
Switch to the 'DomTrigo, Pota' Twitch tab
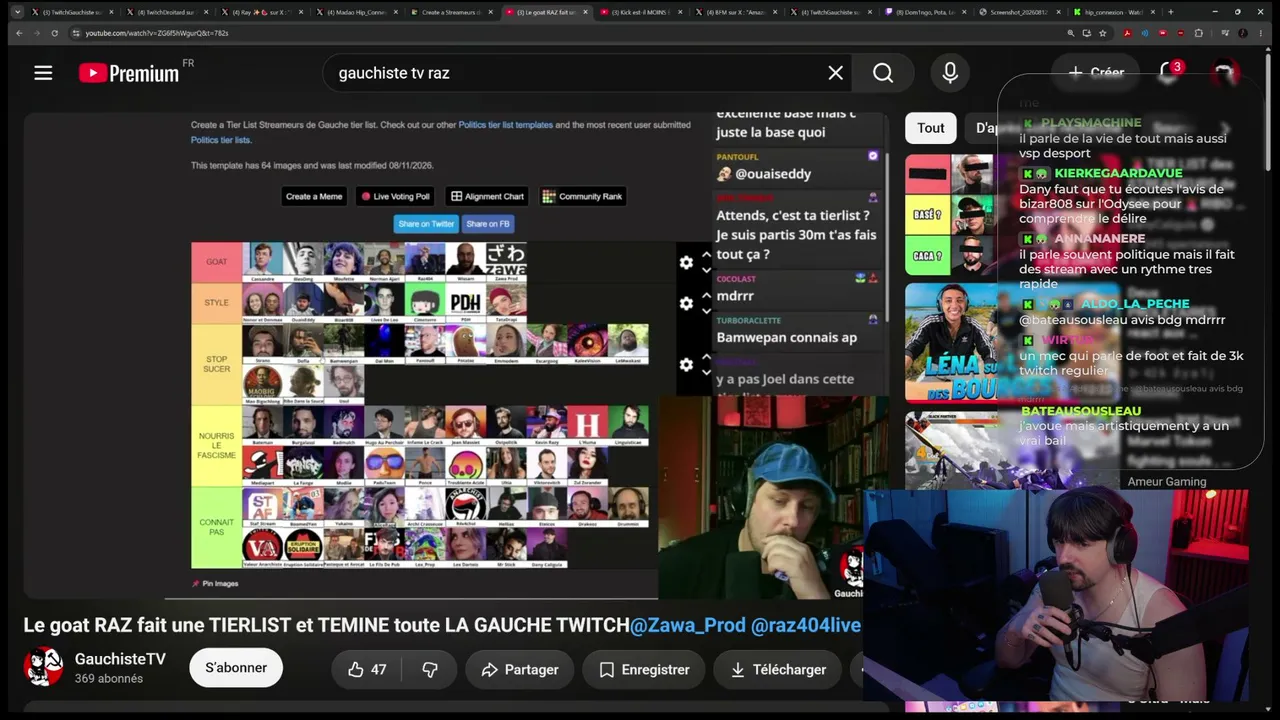coord(925,12)
